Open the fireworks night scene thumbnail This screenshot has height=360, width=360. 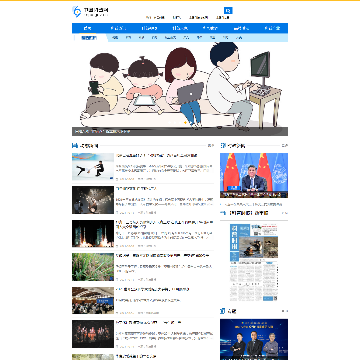(93, 200)
